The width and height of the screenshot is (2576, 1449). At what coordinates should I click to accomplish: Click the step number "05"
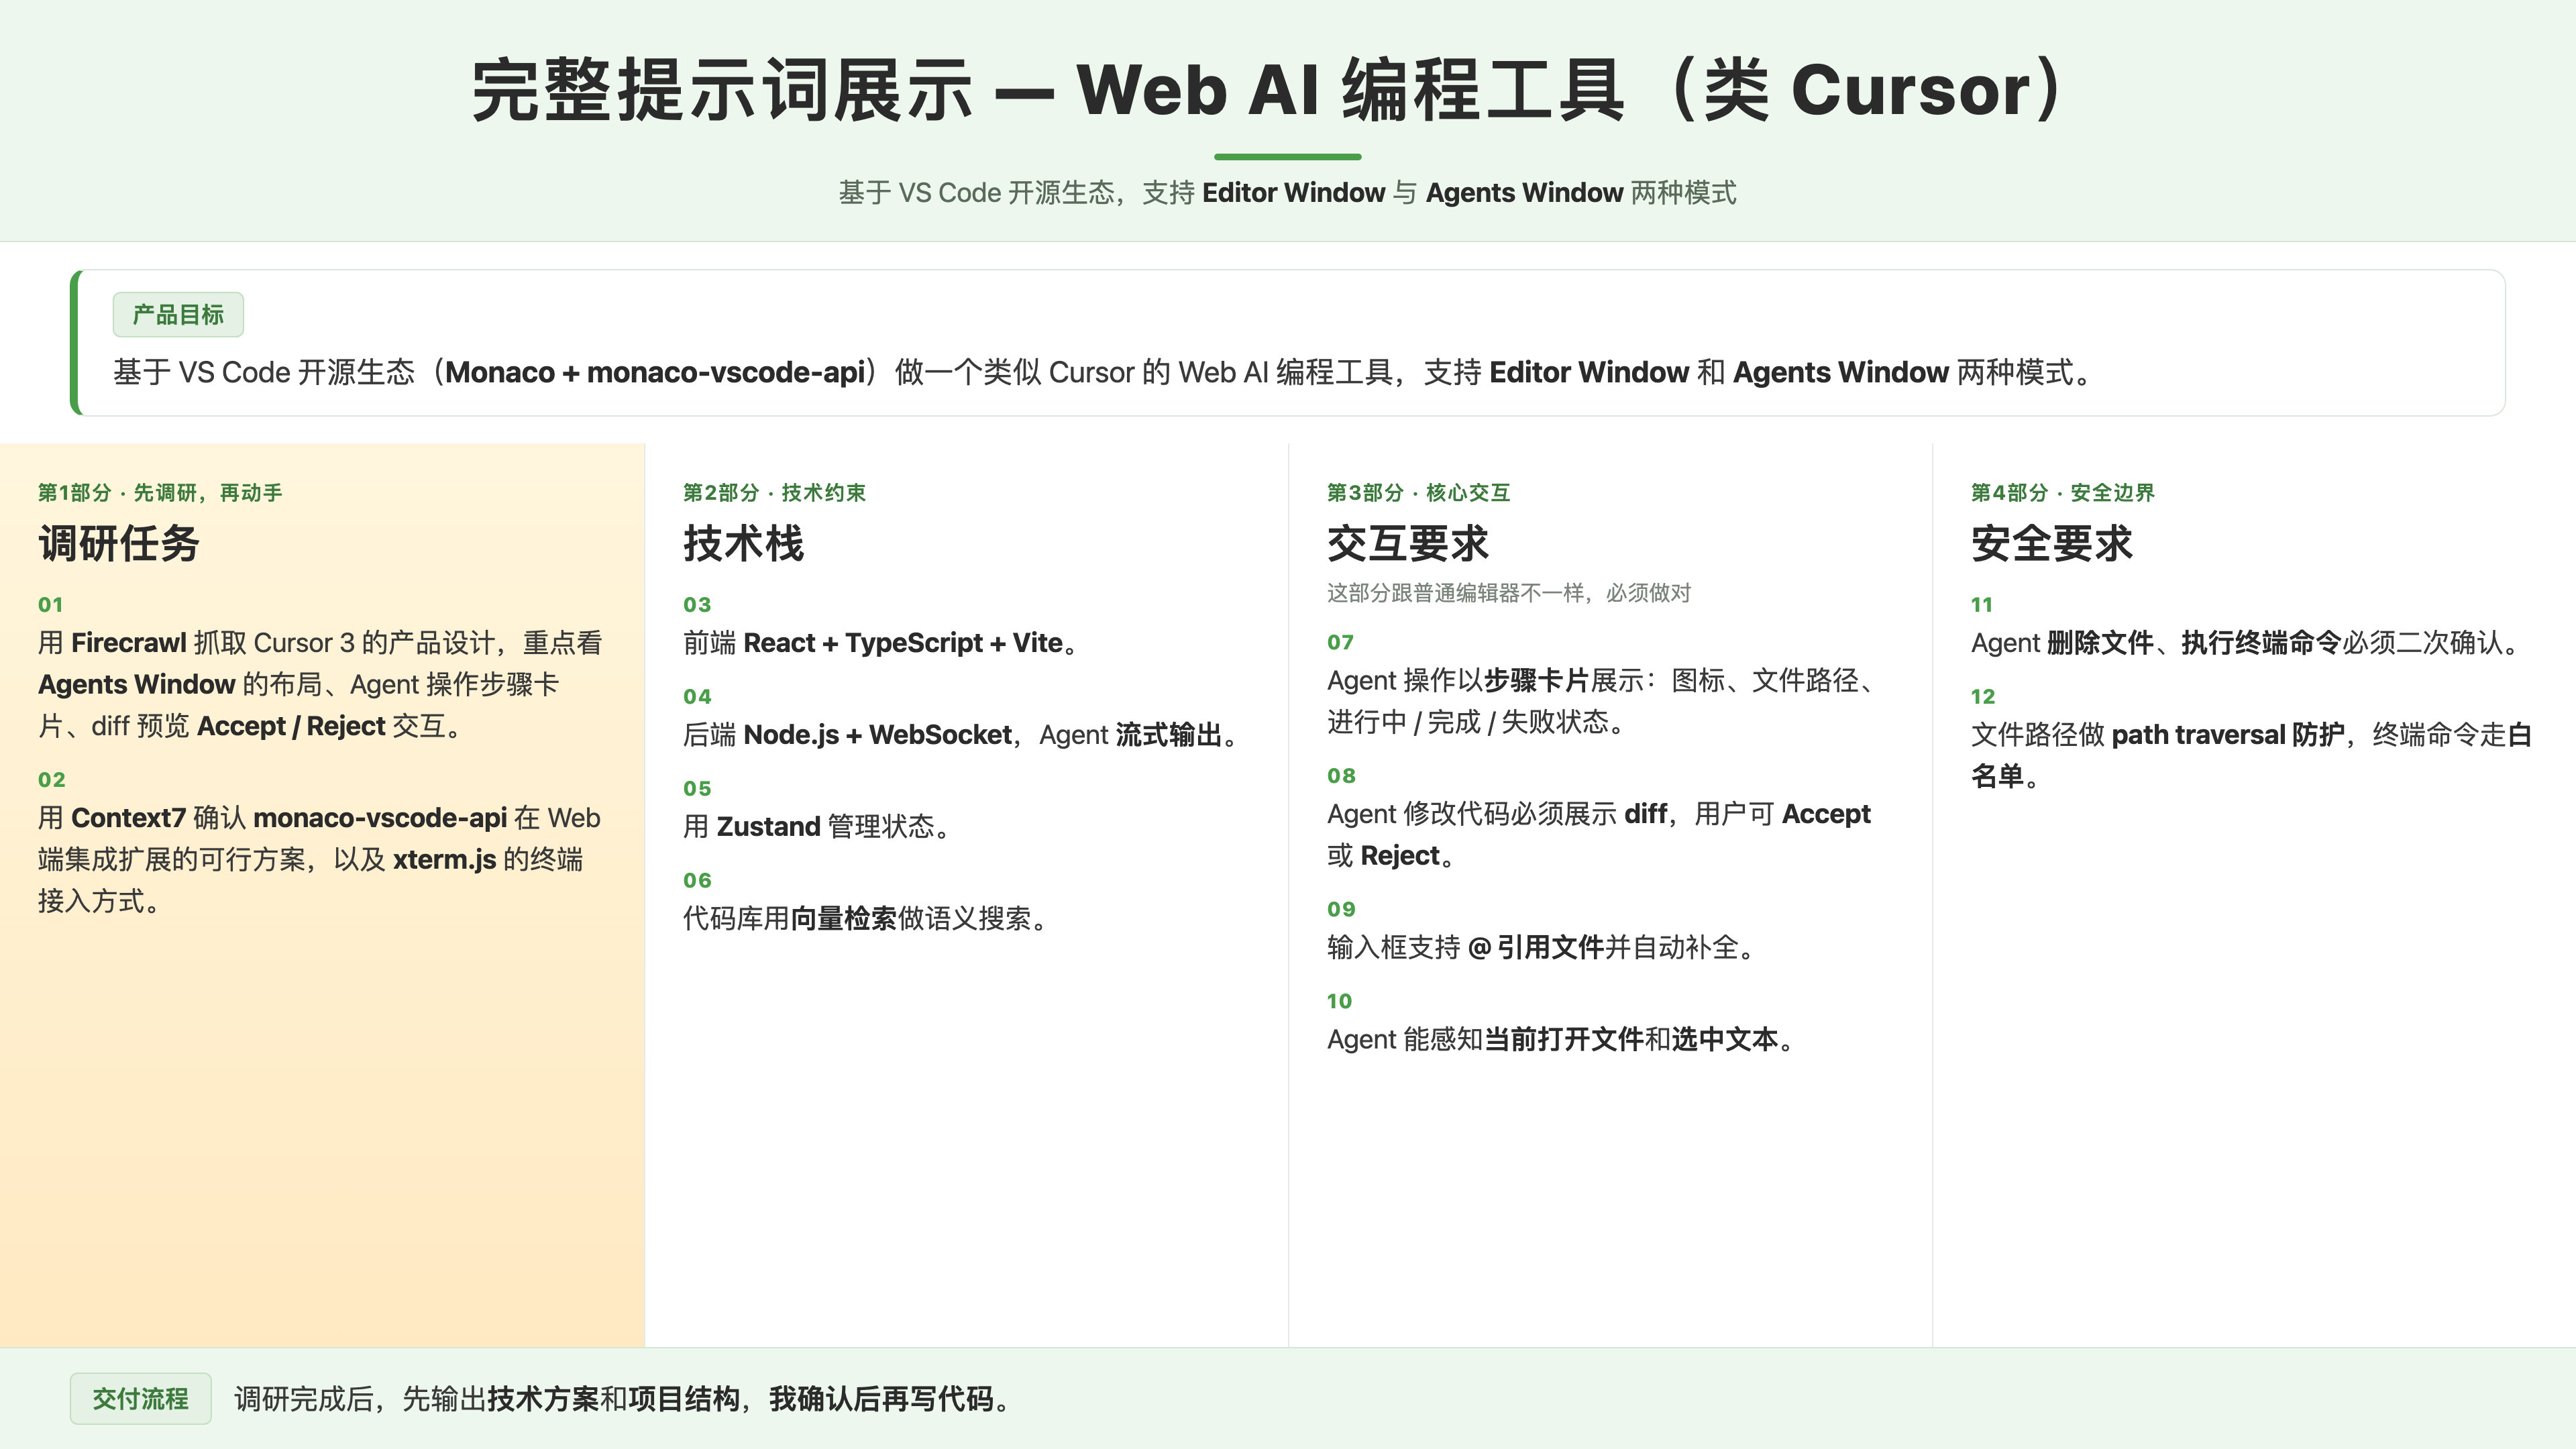pos(697,788)
